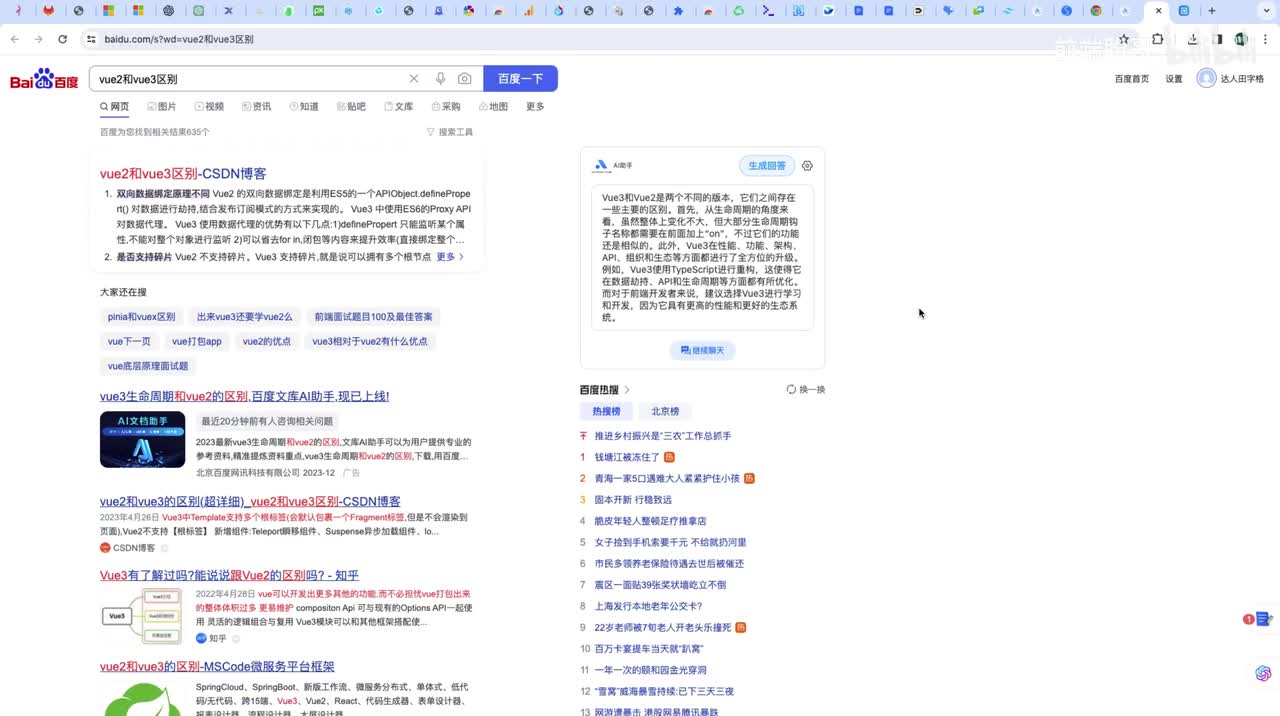Viewport: 1280px width, 716px height.
Task: Expand the CSDN snippet with 更多
Action: pos(450,257)
